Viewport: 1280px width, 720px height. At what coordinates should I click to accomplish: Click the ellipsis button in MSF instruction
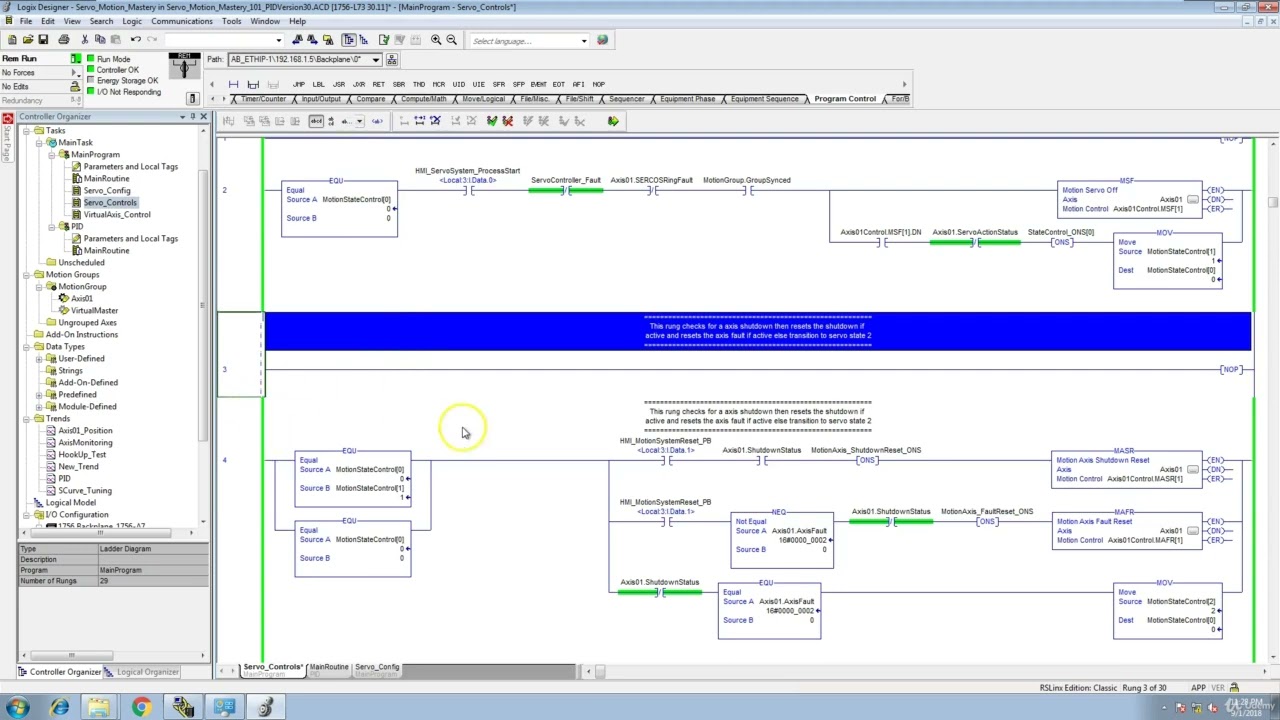click(x=1193, y=199)
